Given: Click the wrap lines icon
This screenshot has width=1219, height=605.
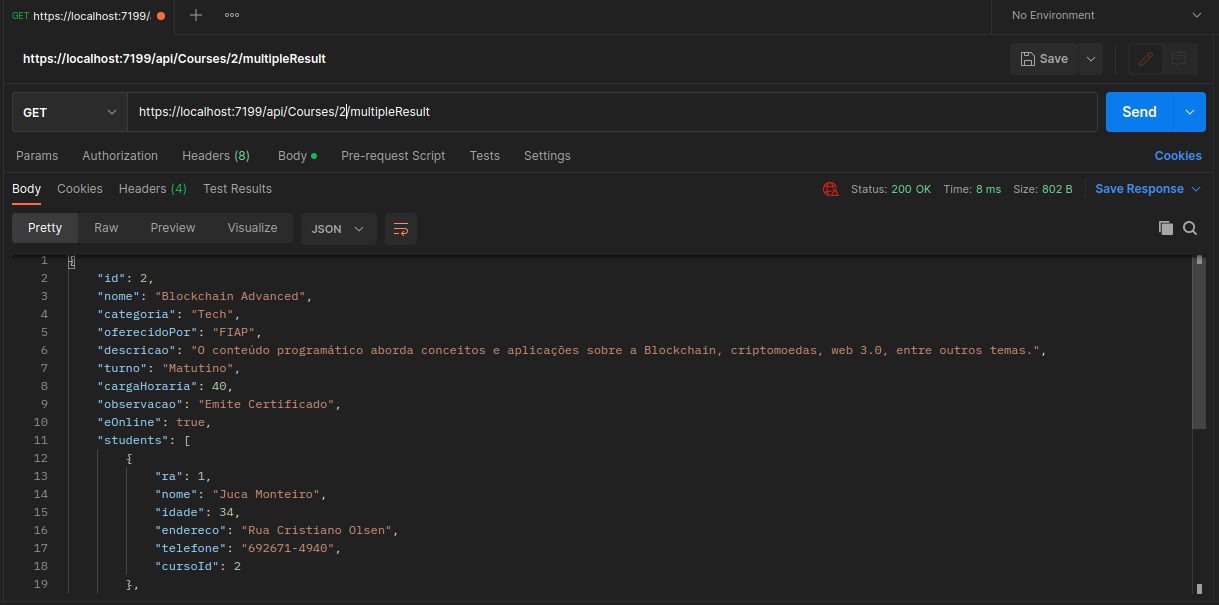Looking at the screenshot, I should (401, 229).
